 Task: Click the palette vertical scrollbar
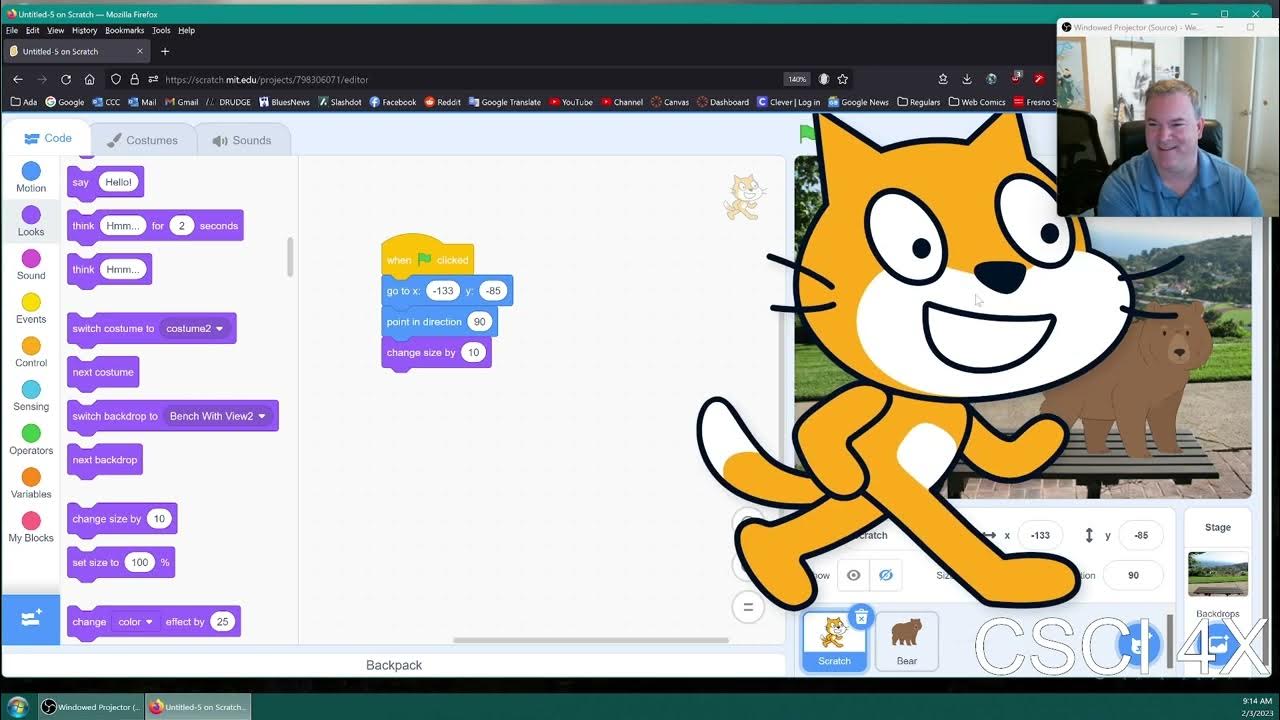tap(290, 257)
